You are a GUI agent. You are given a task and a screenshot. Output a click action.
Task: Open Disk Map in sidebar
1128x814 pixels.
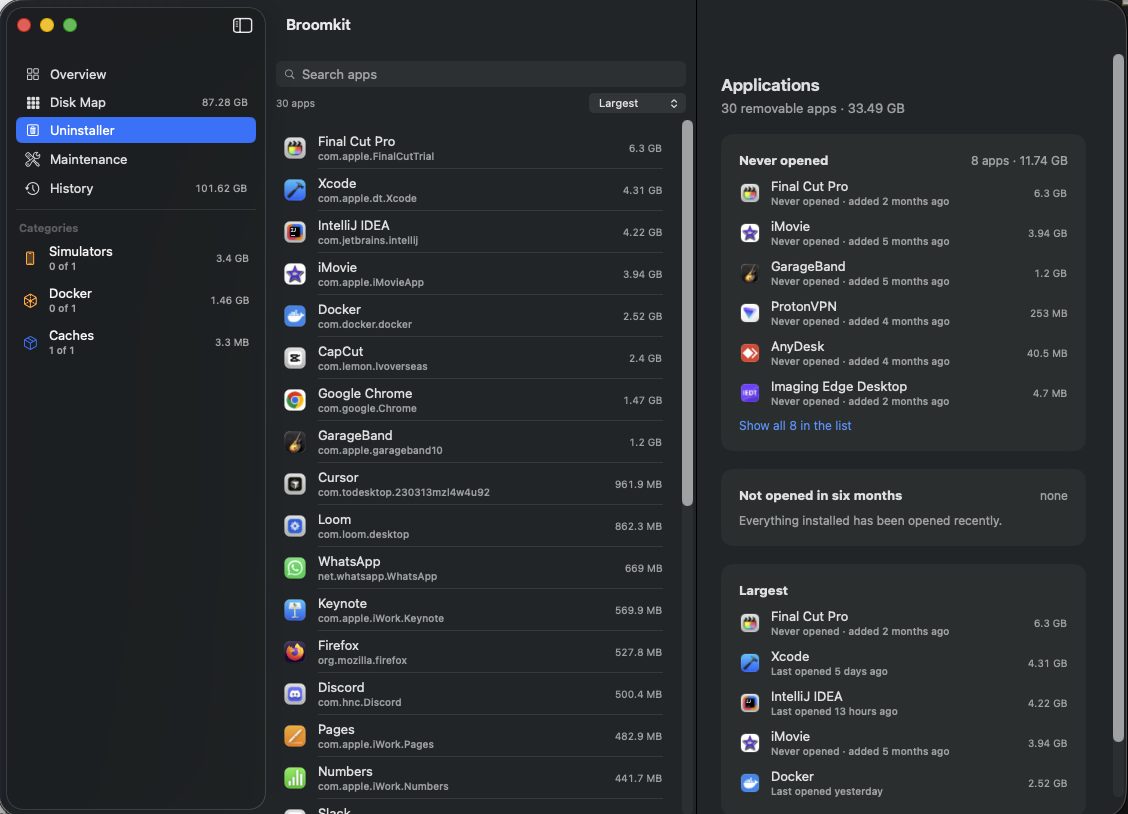pyautogui.click(x=136, y=102)
